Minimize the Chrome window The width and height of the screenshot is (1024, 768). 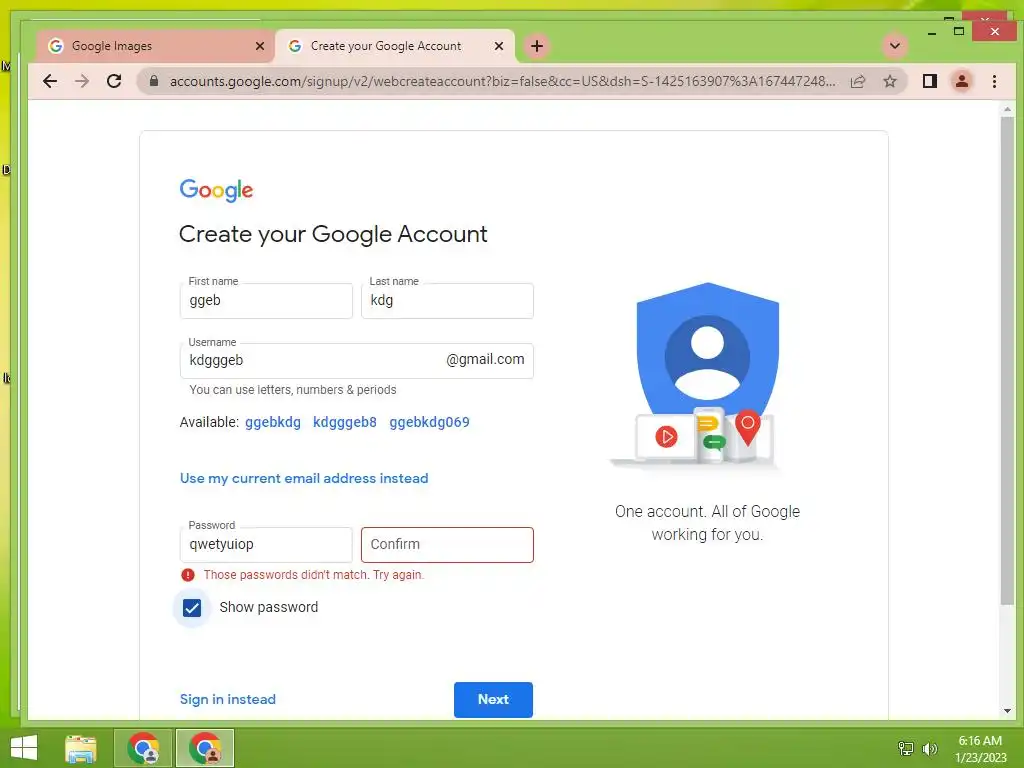coord(931,33)
